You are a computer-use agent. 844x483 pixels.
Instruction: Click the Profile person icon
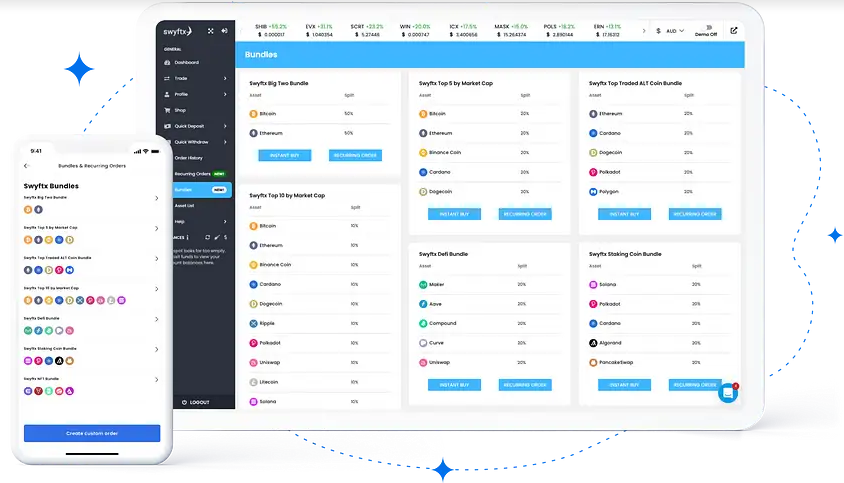[167, 94]
